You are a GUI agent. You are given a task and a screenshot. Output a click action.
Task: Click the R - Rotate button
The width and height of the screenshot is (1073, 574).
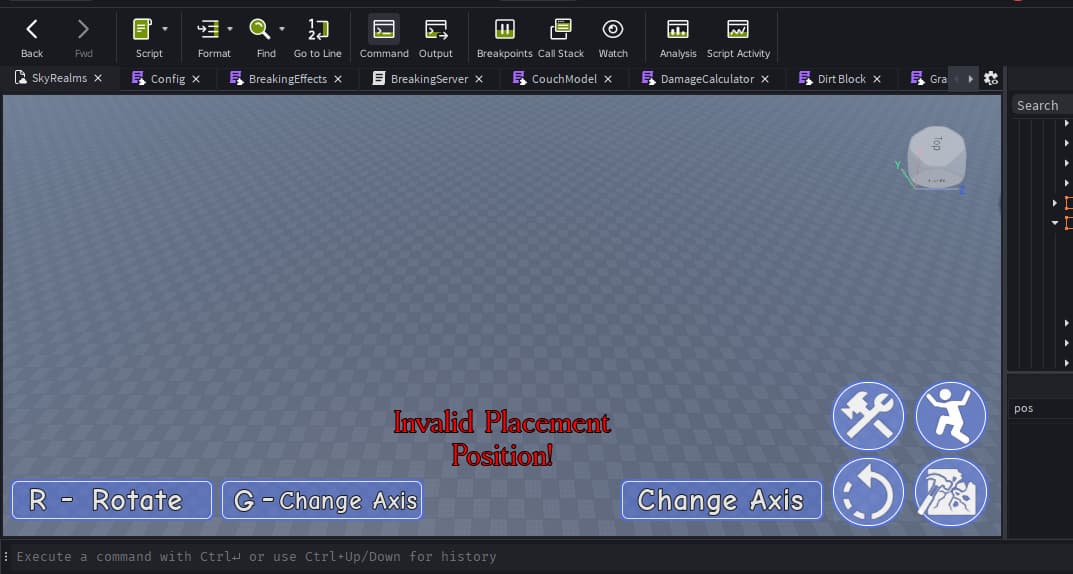click(112, 500)
